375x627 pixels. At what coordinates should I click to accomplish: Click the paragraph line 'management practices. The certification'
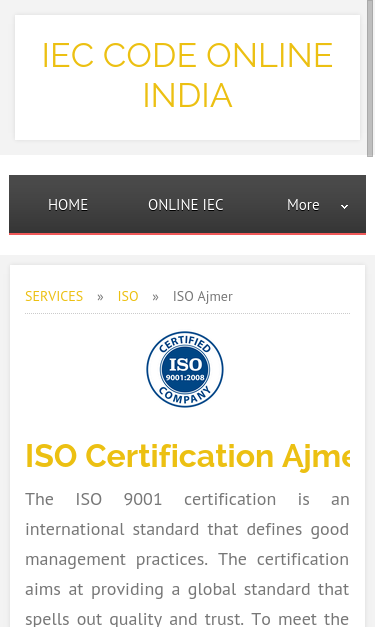[187, 559]
